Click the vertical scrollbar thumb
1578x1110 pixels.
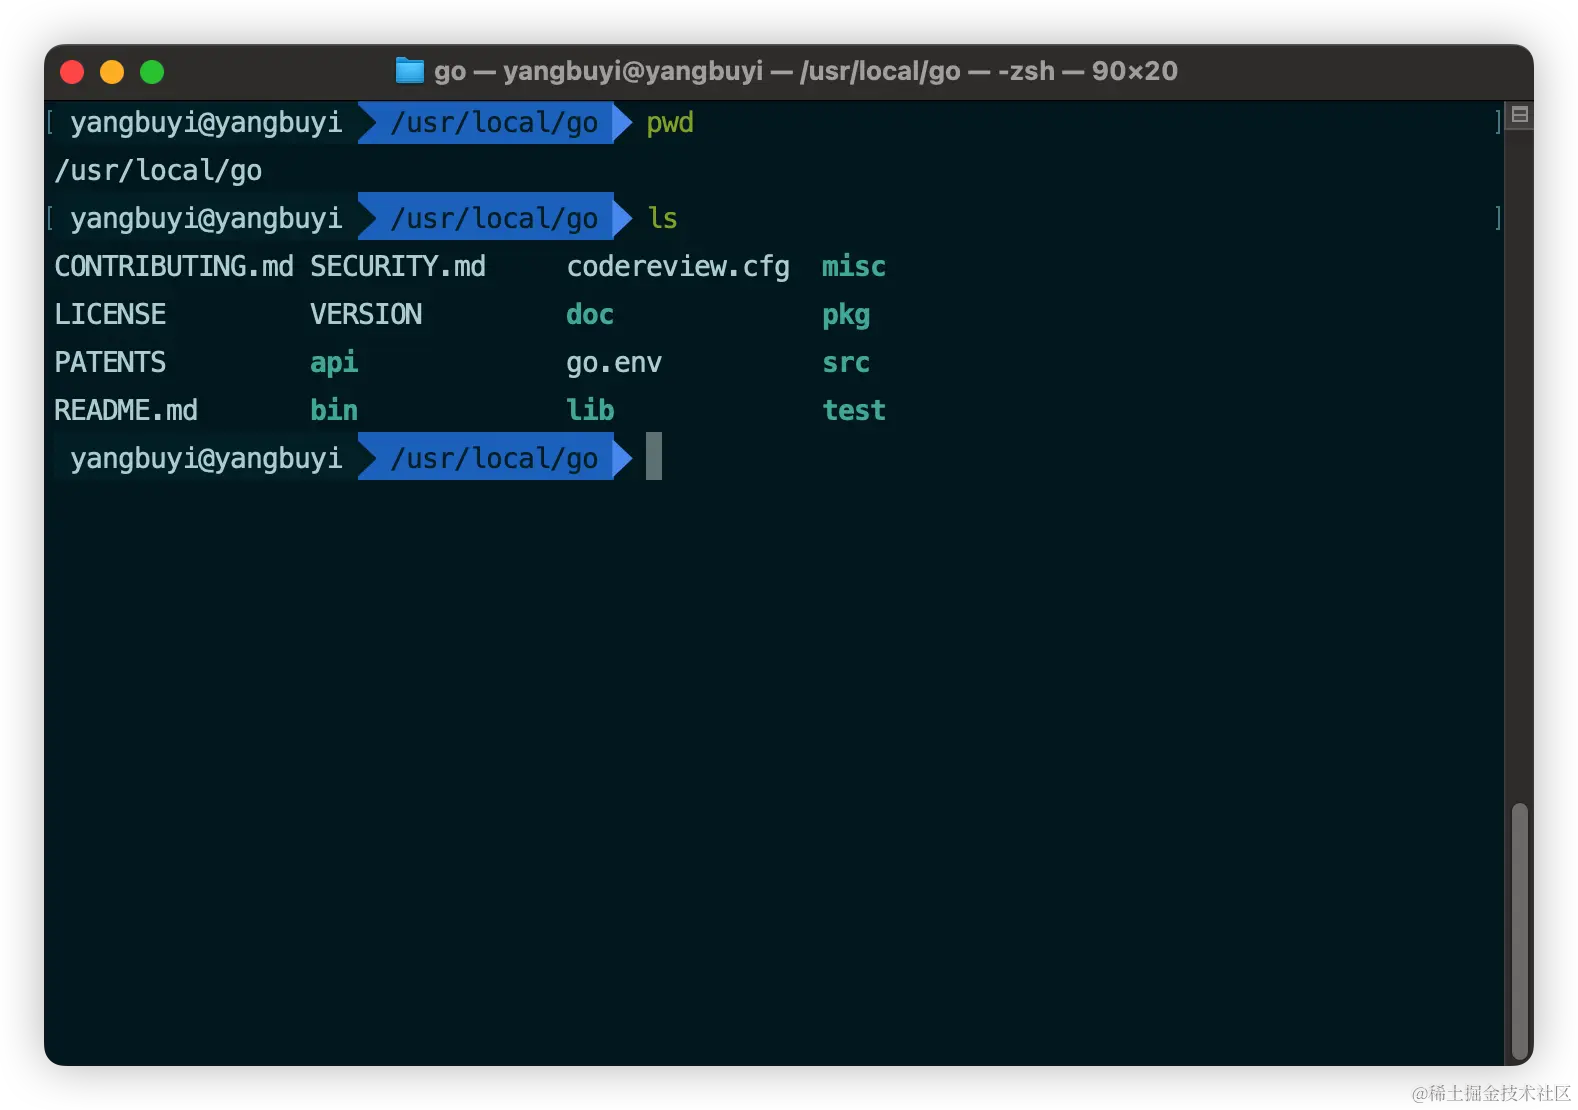(x=1519, y=931)
